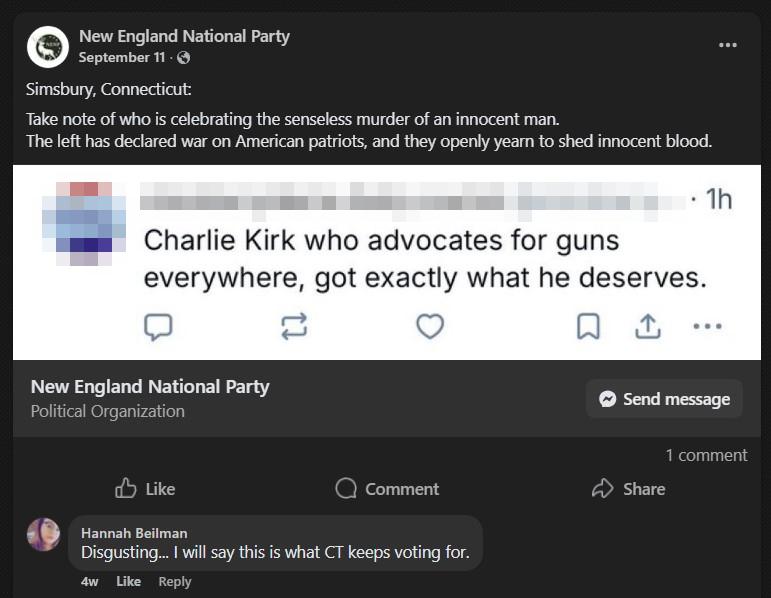Viewport: 771px width, 598px height.
Task: Reply to Hannah Beilman's comment
Action: [x=174, y=582]
